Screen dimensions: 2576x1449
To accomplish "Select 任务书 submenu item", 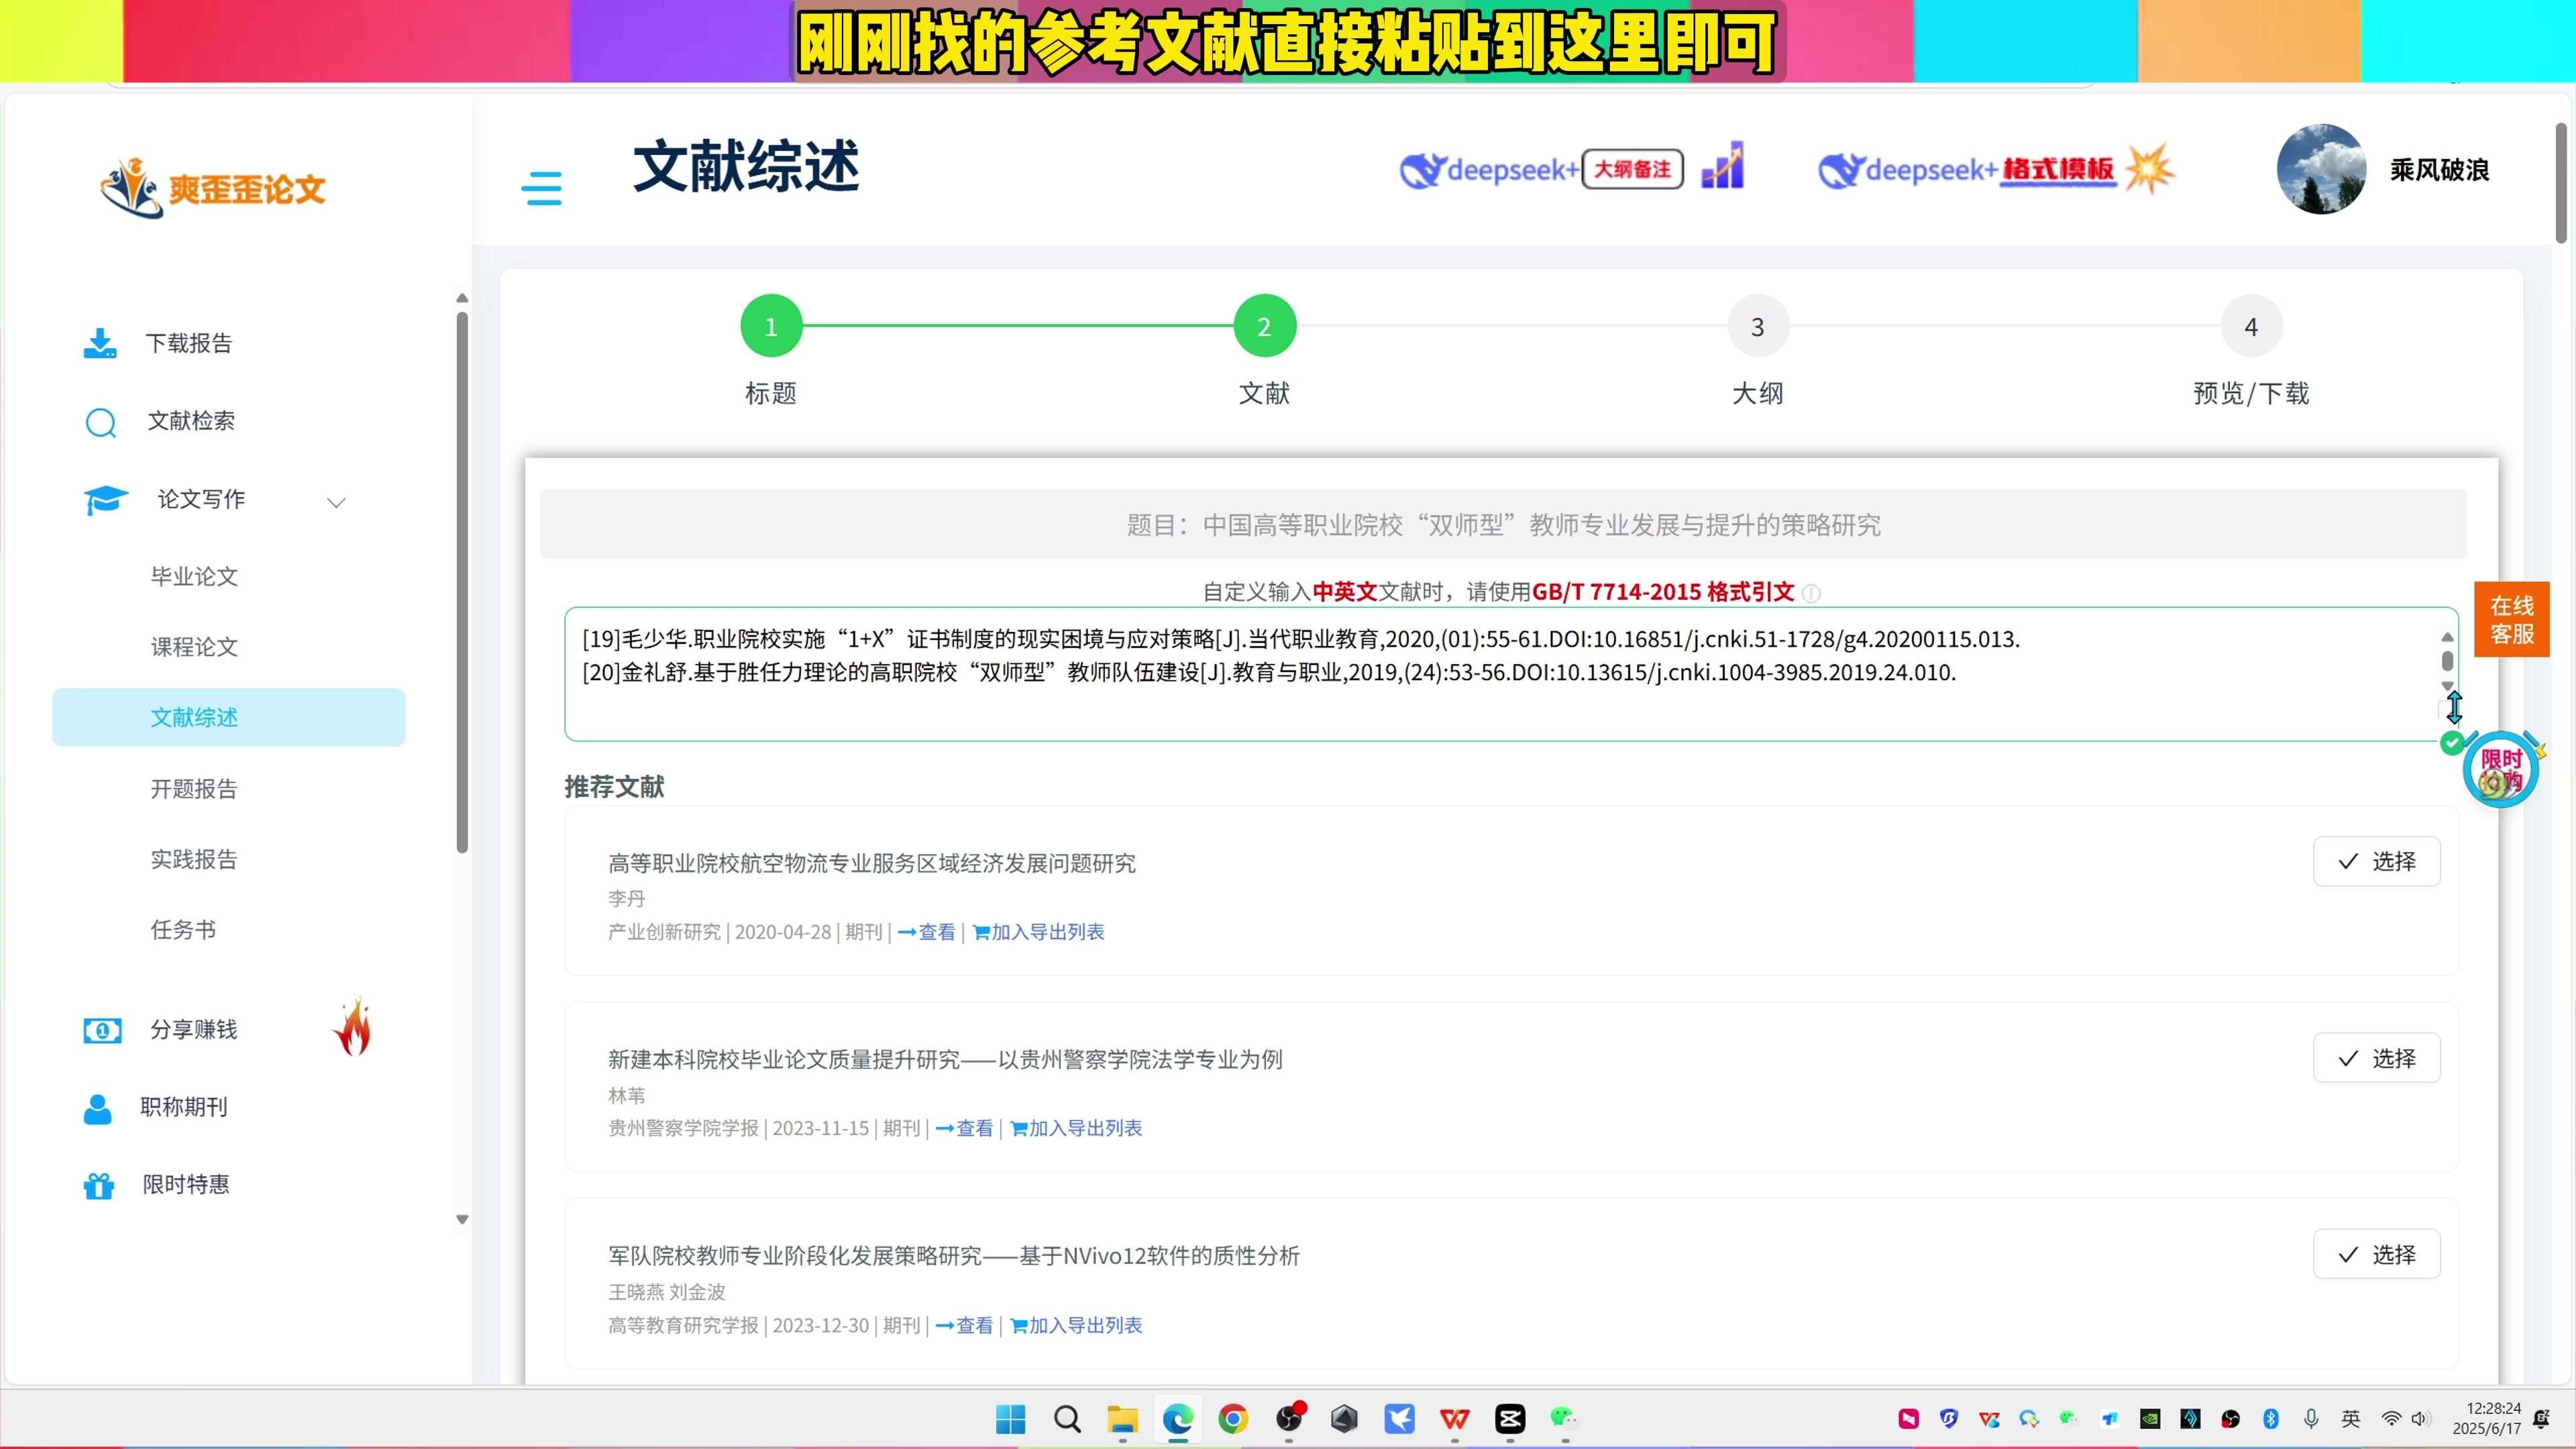I will click(x=183, y=930).
